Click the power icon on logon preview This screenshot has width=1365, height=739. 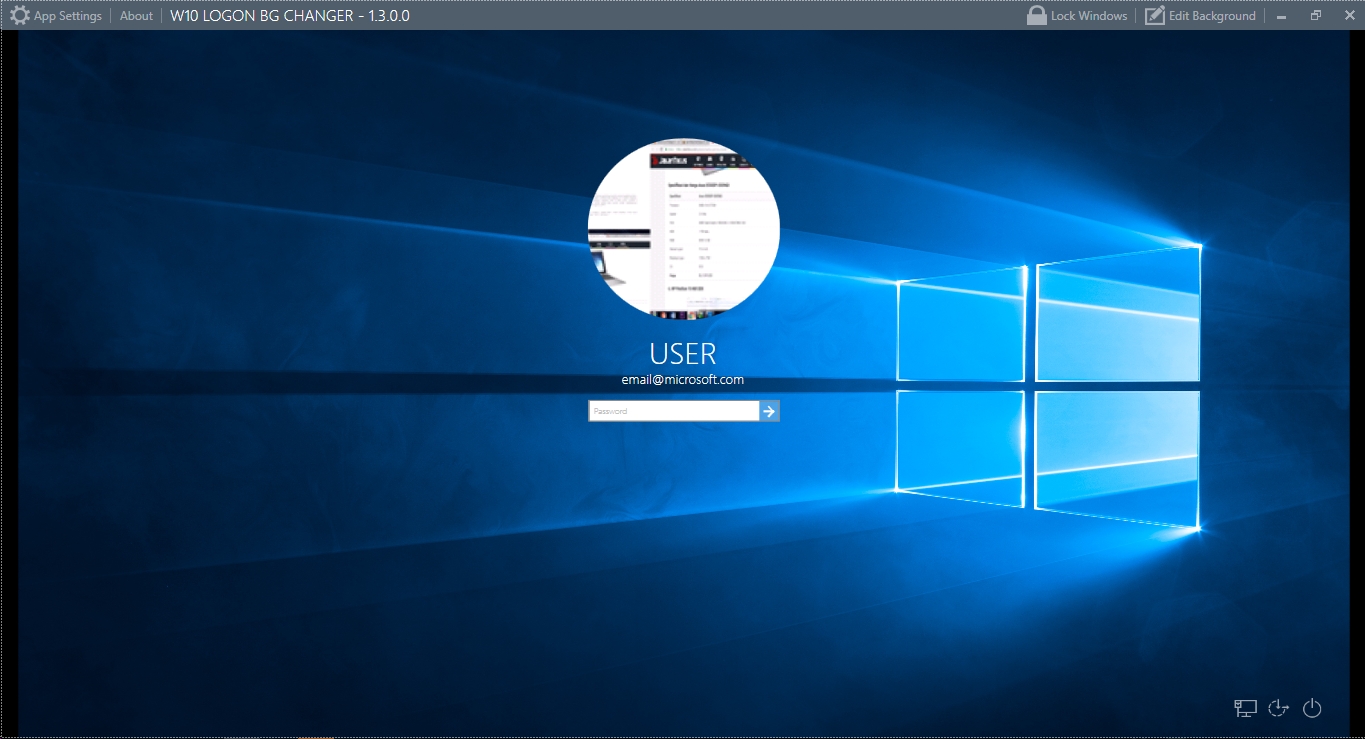[x=1312, y=708]
